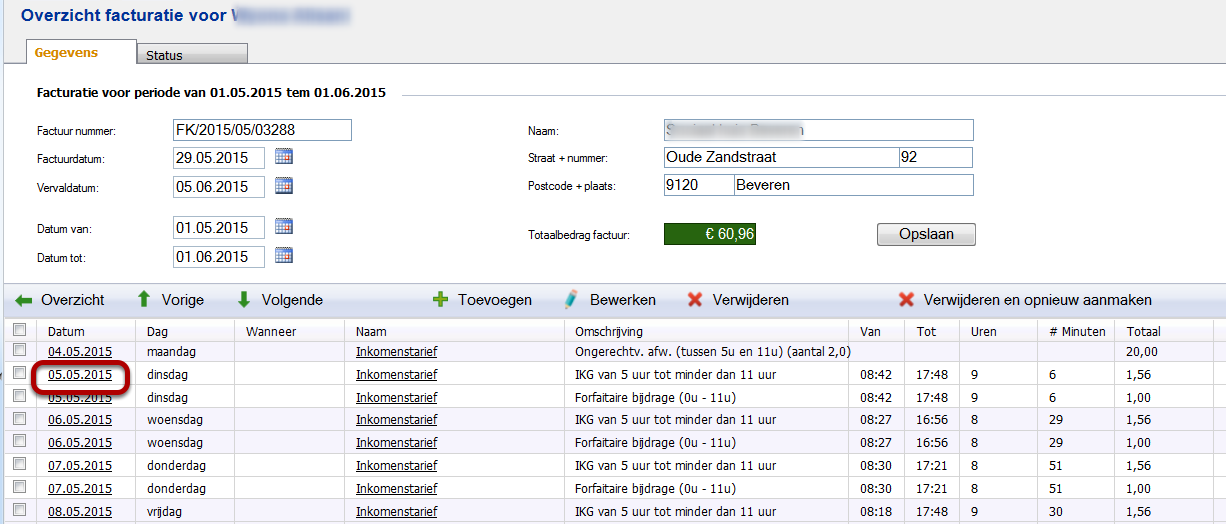Edit selected line with Bewerken

[571, 300]
